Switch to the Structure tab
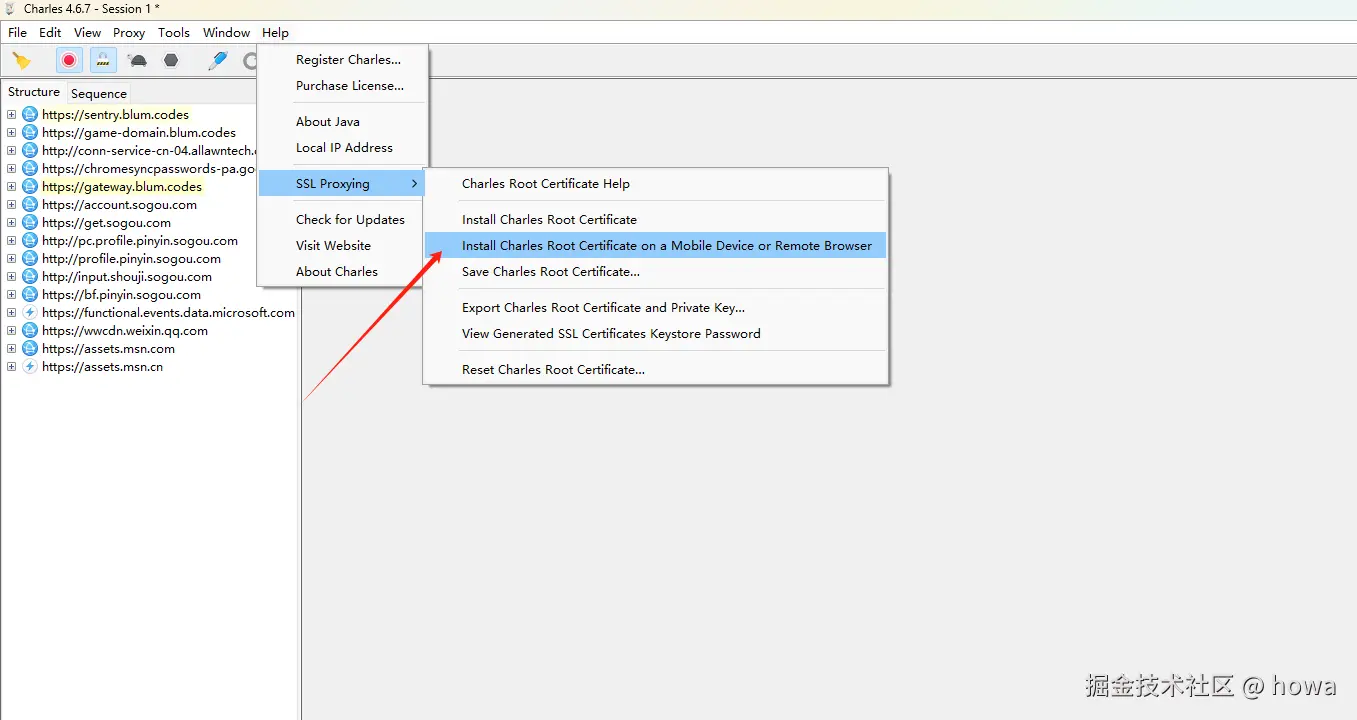 click(34, 92)
